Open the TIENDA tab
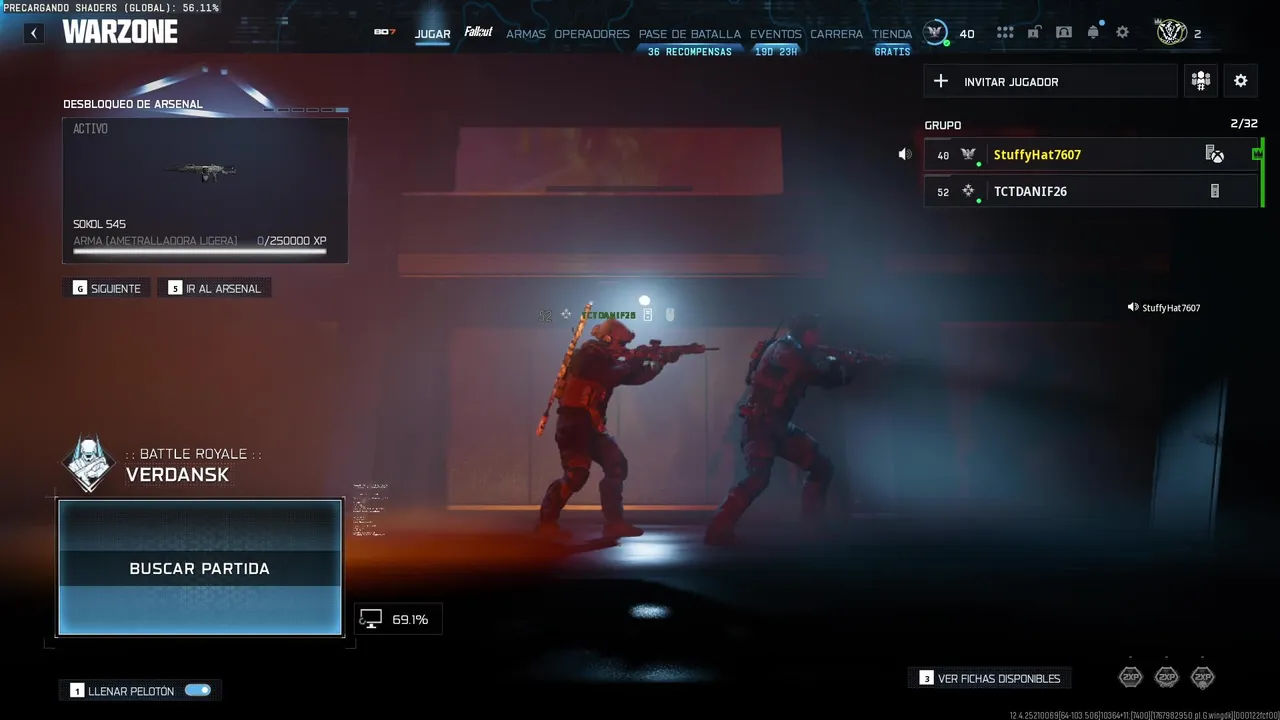This screenshot has width=1280, height=720. [x=892, y=34]
